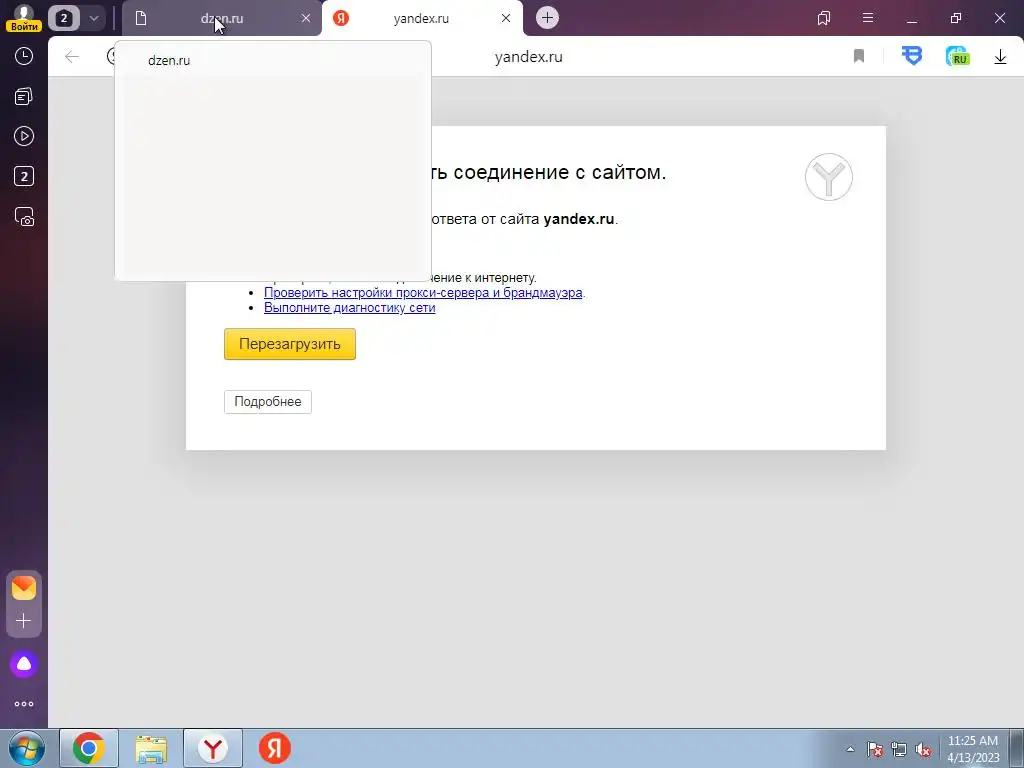Image resolution: width=1024 pixels, height=768 pixels.
Task: Open Yandex Mail in the sidebar
Action: click(24, 588)
